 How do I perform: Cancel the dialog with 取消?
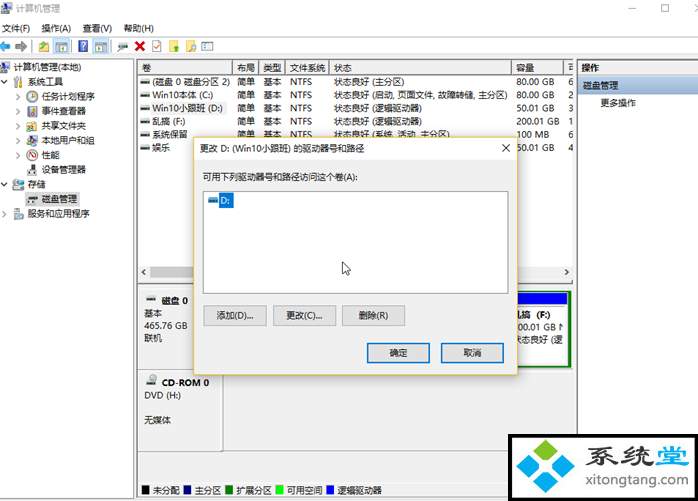(x=472, y=353)
